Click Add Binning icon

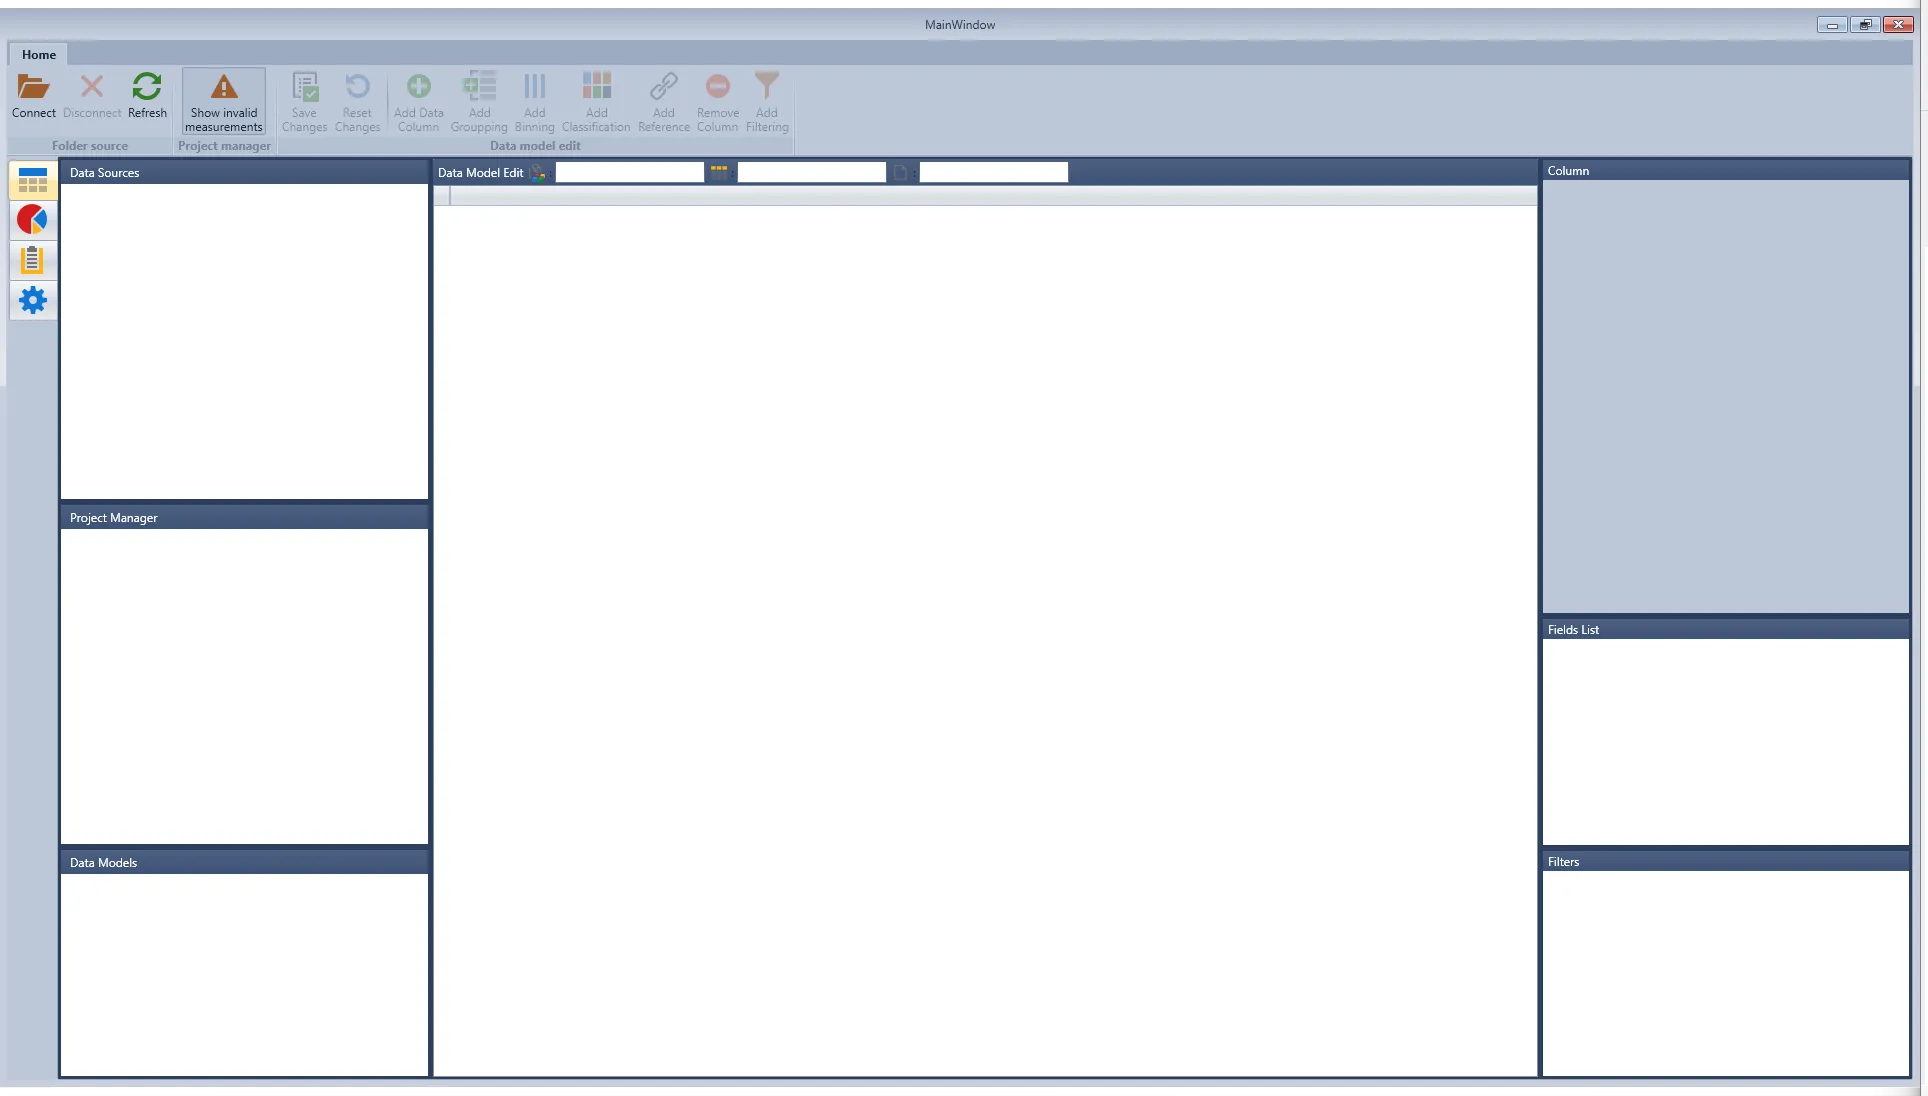click(x=535, y=87)
